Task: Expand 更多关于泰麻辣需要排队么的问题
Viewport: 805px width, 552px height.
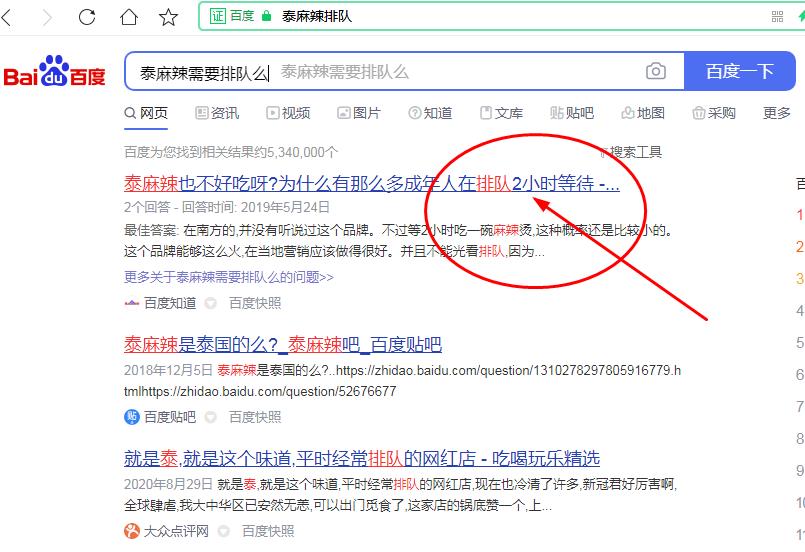Action: (x=229, y=276)
